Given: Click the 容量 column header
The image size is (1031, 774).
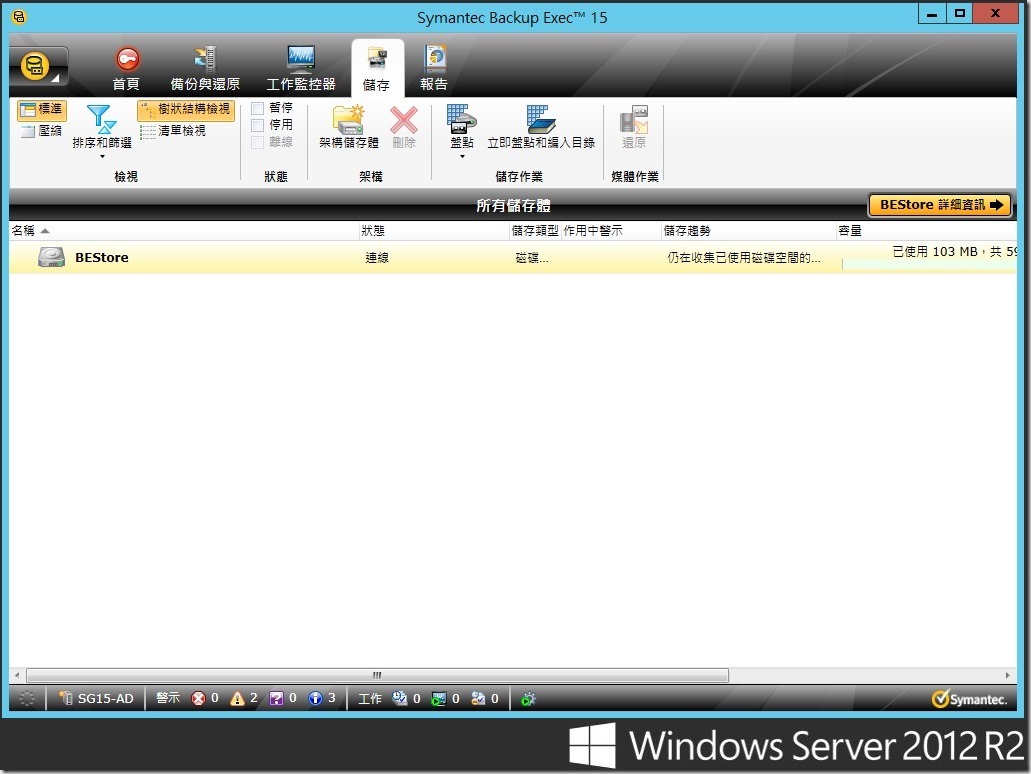Looking at the screenshot, I should [x=926, y=231].
